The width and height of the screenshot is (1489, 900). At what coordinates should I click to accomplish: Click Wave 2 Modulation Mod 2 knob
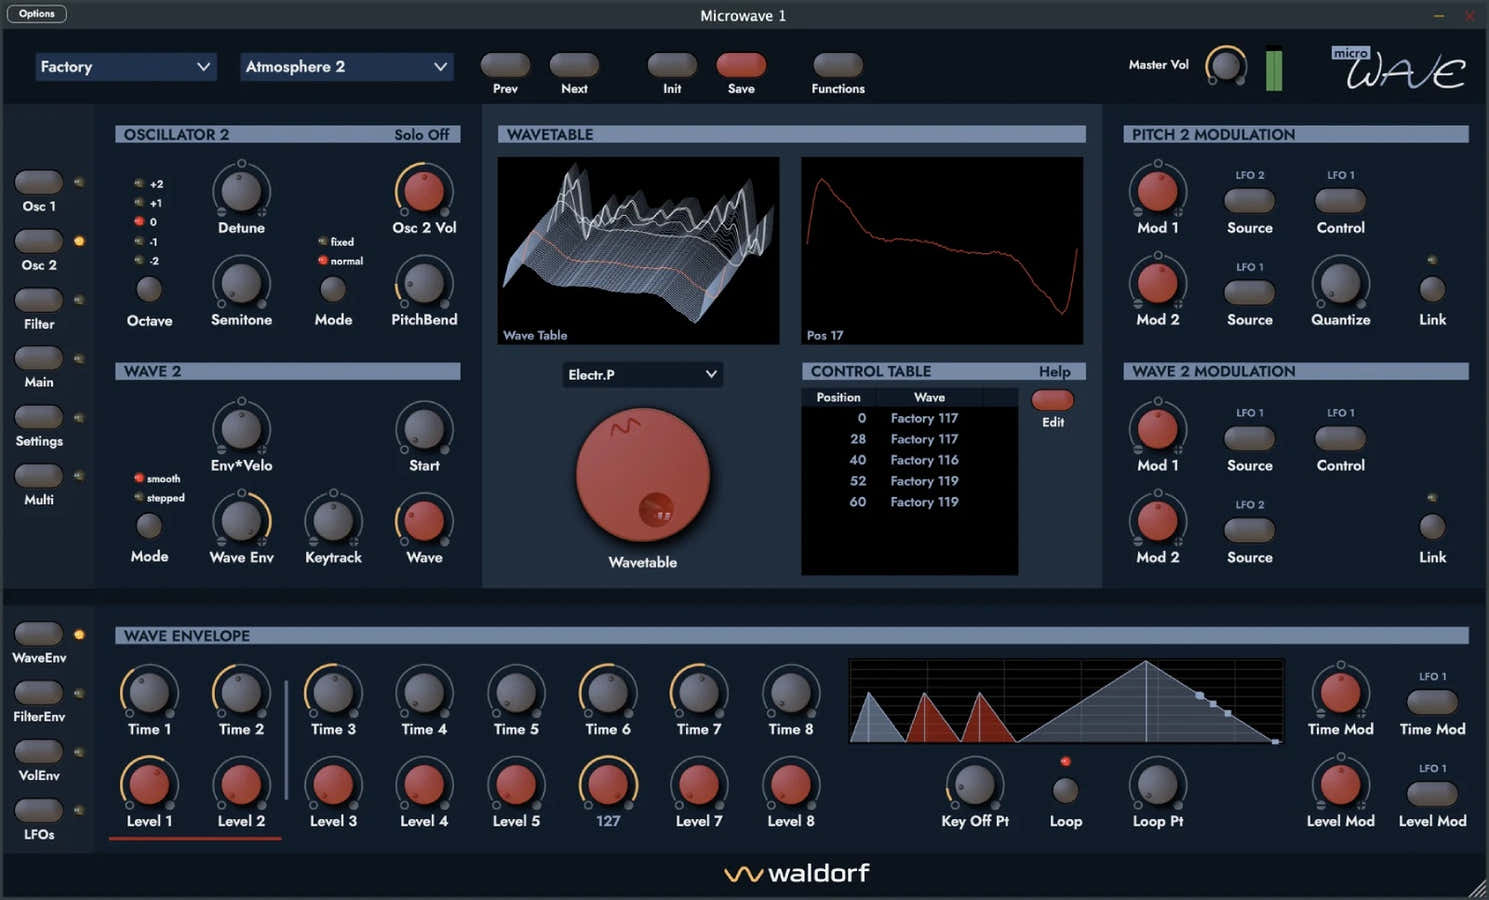pyautogui.click(x=1158, y=521)
